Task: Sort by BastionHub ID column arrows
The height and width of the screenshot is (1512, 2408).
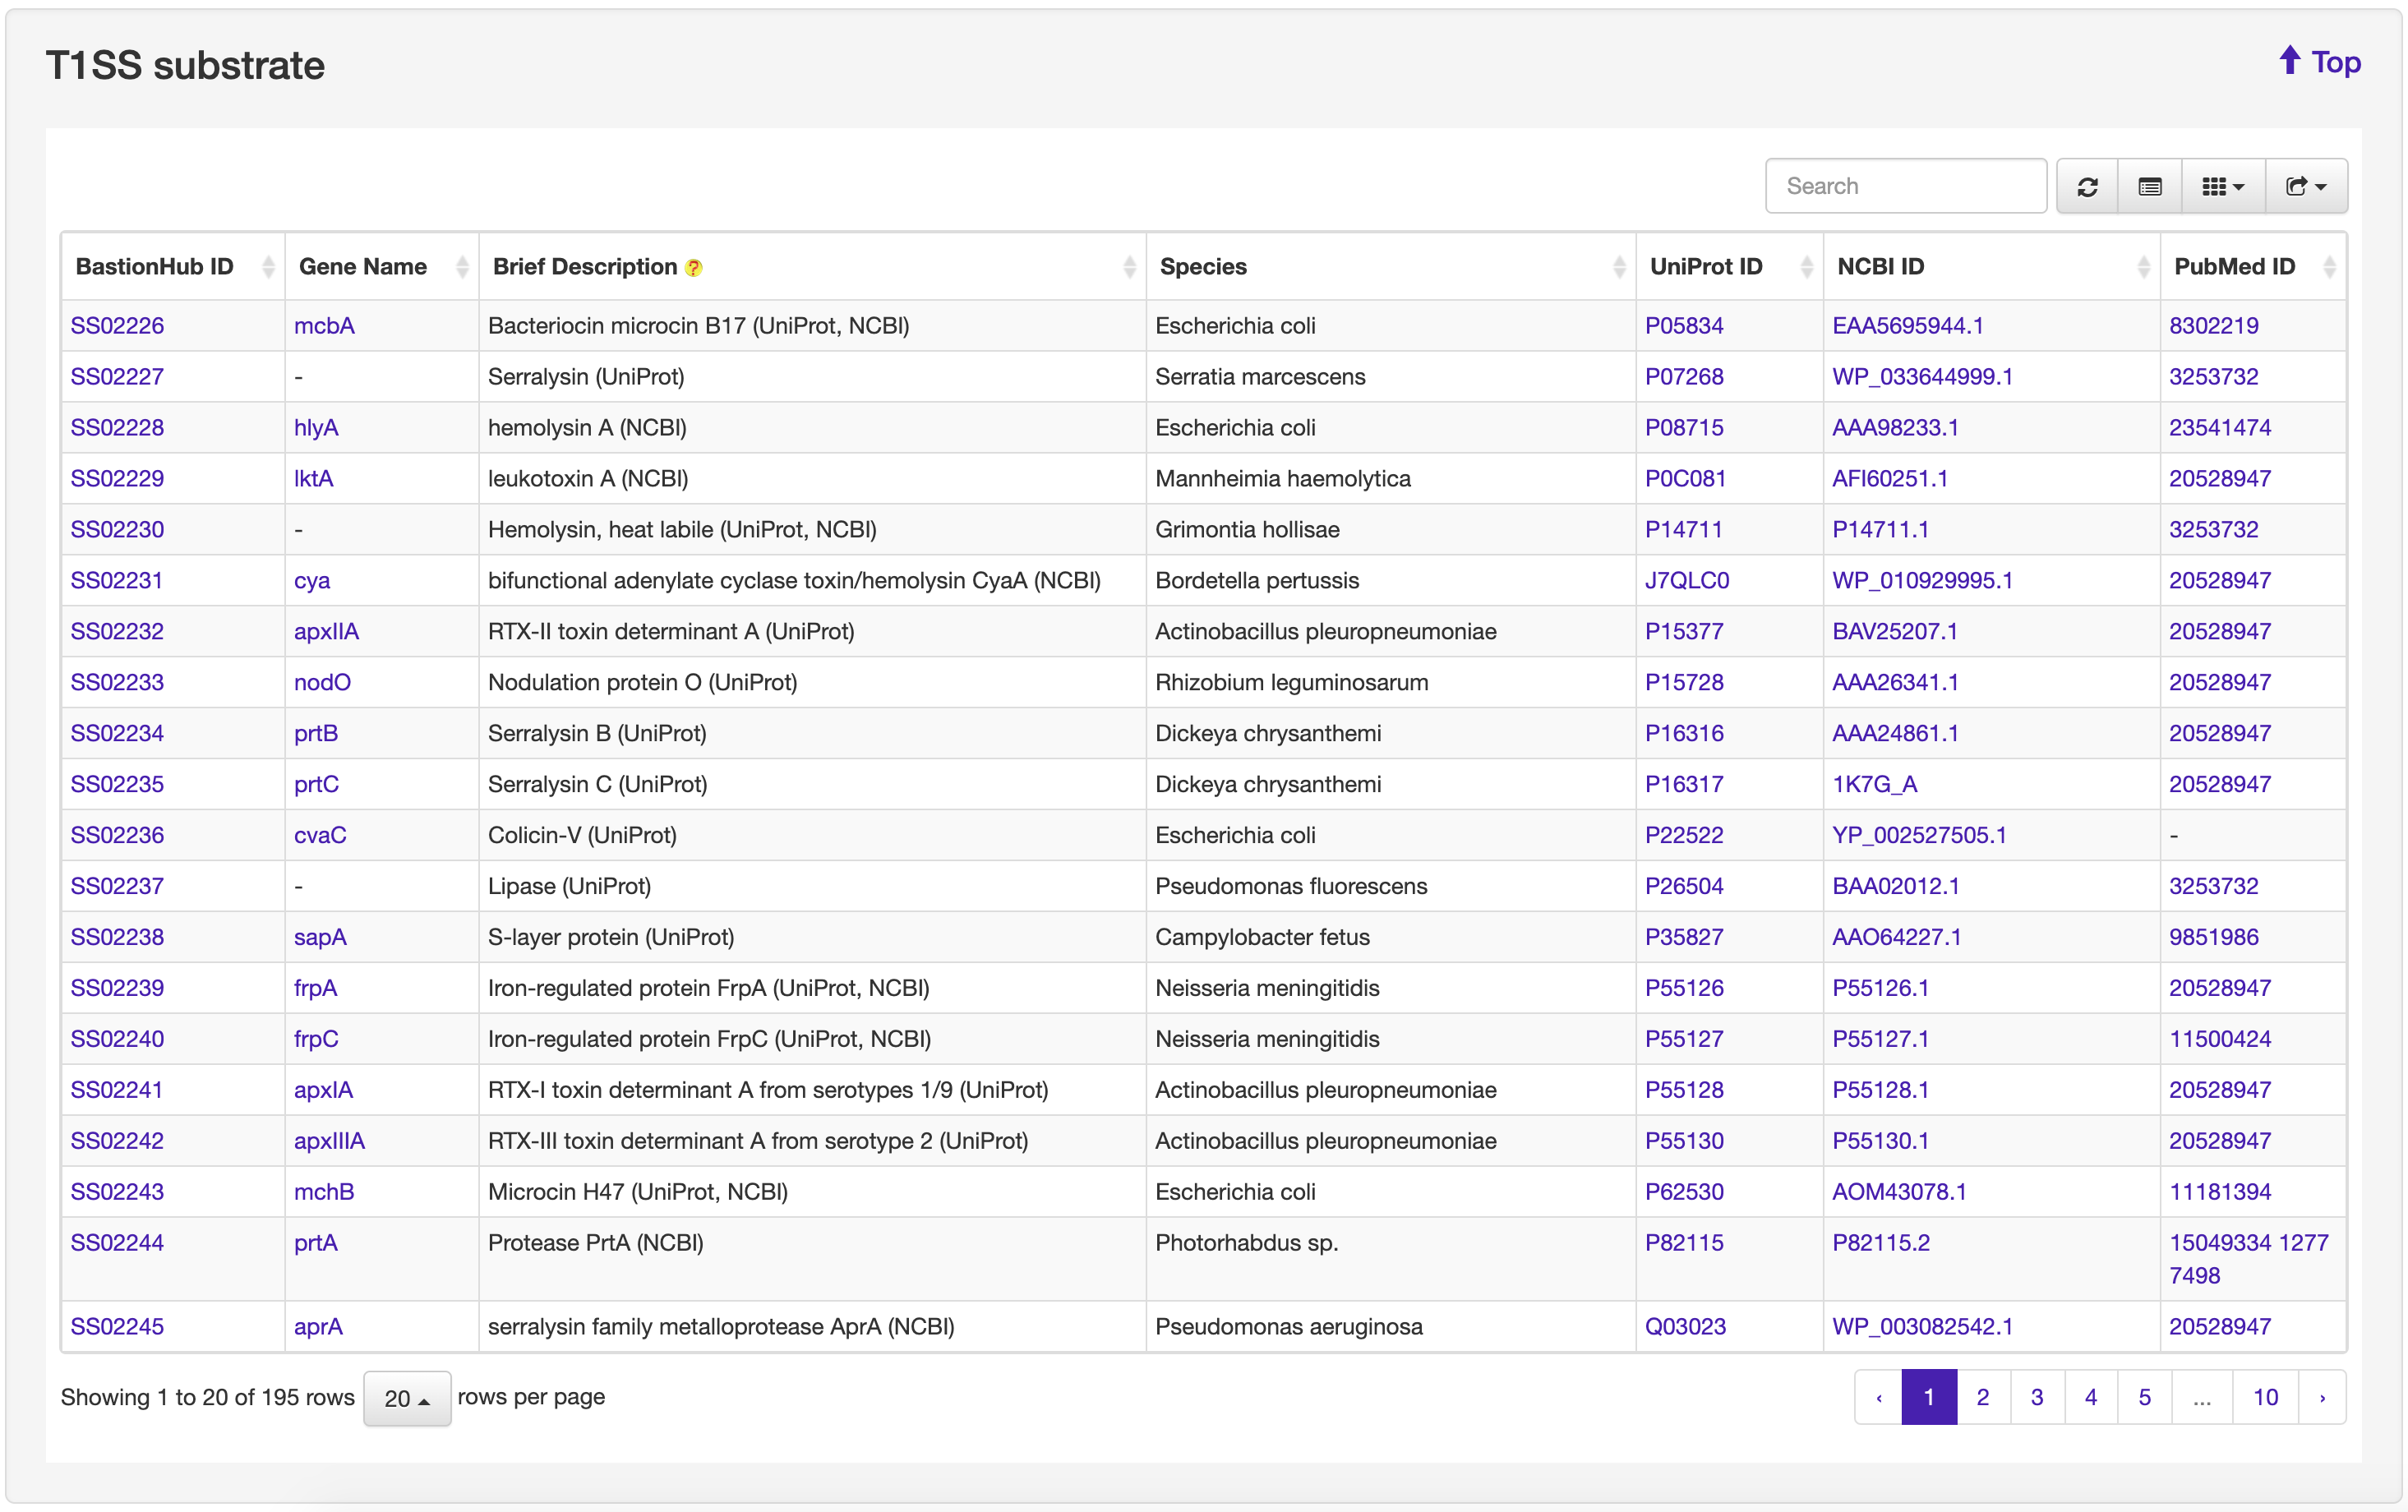Action: pyautogui.click(x=268, y=267)
